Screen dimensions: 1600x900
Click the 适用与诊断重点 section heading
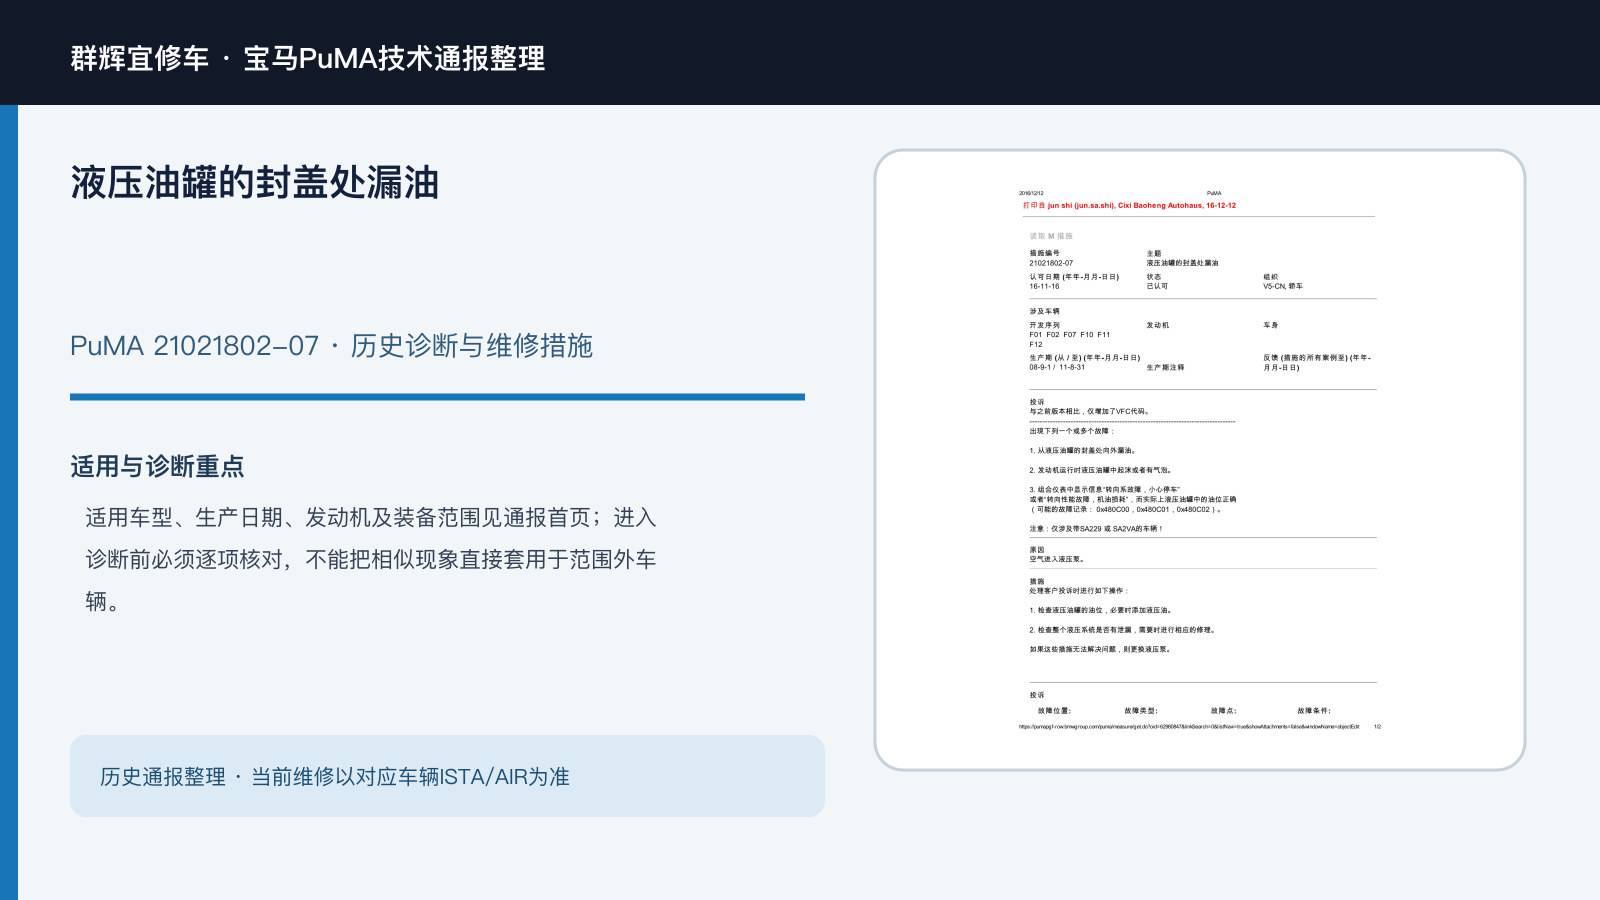tap(157, 467)
